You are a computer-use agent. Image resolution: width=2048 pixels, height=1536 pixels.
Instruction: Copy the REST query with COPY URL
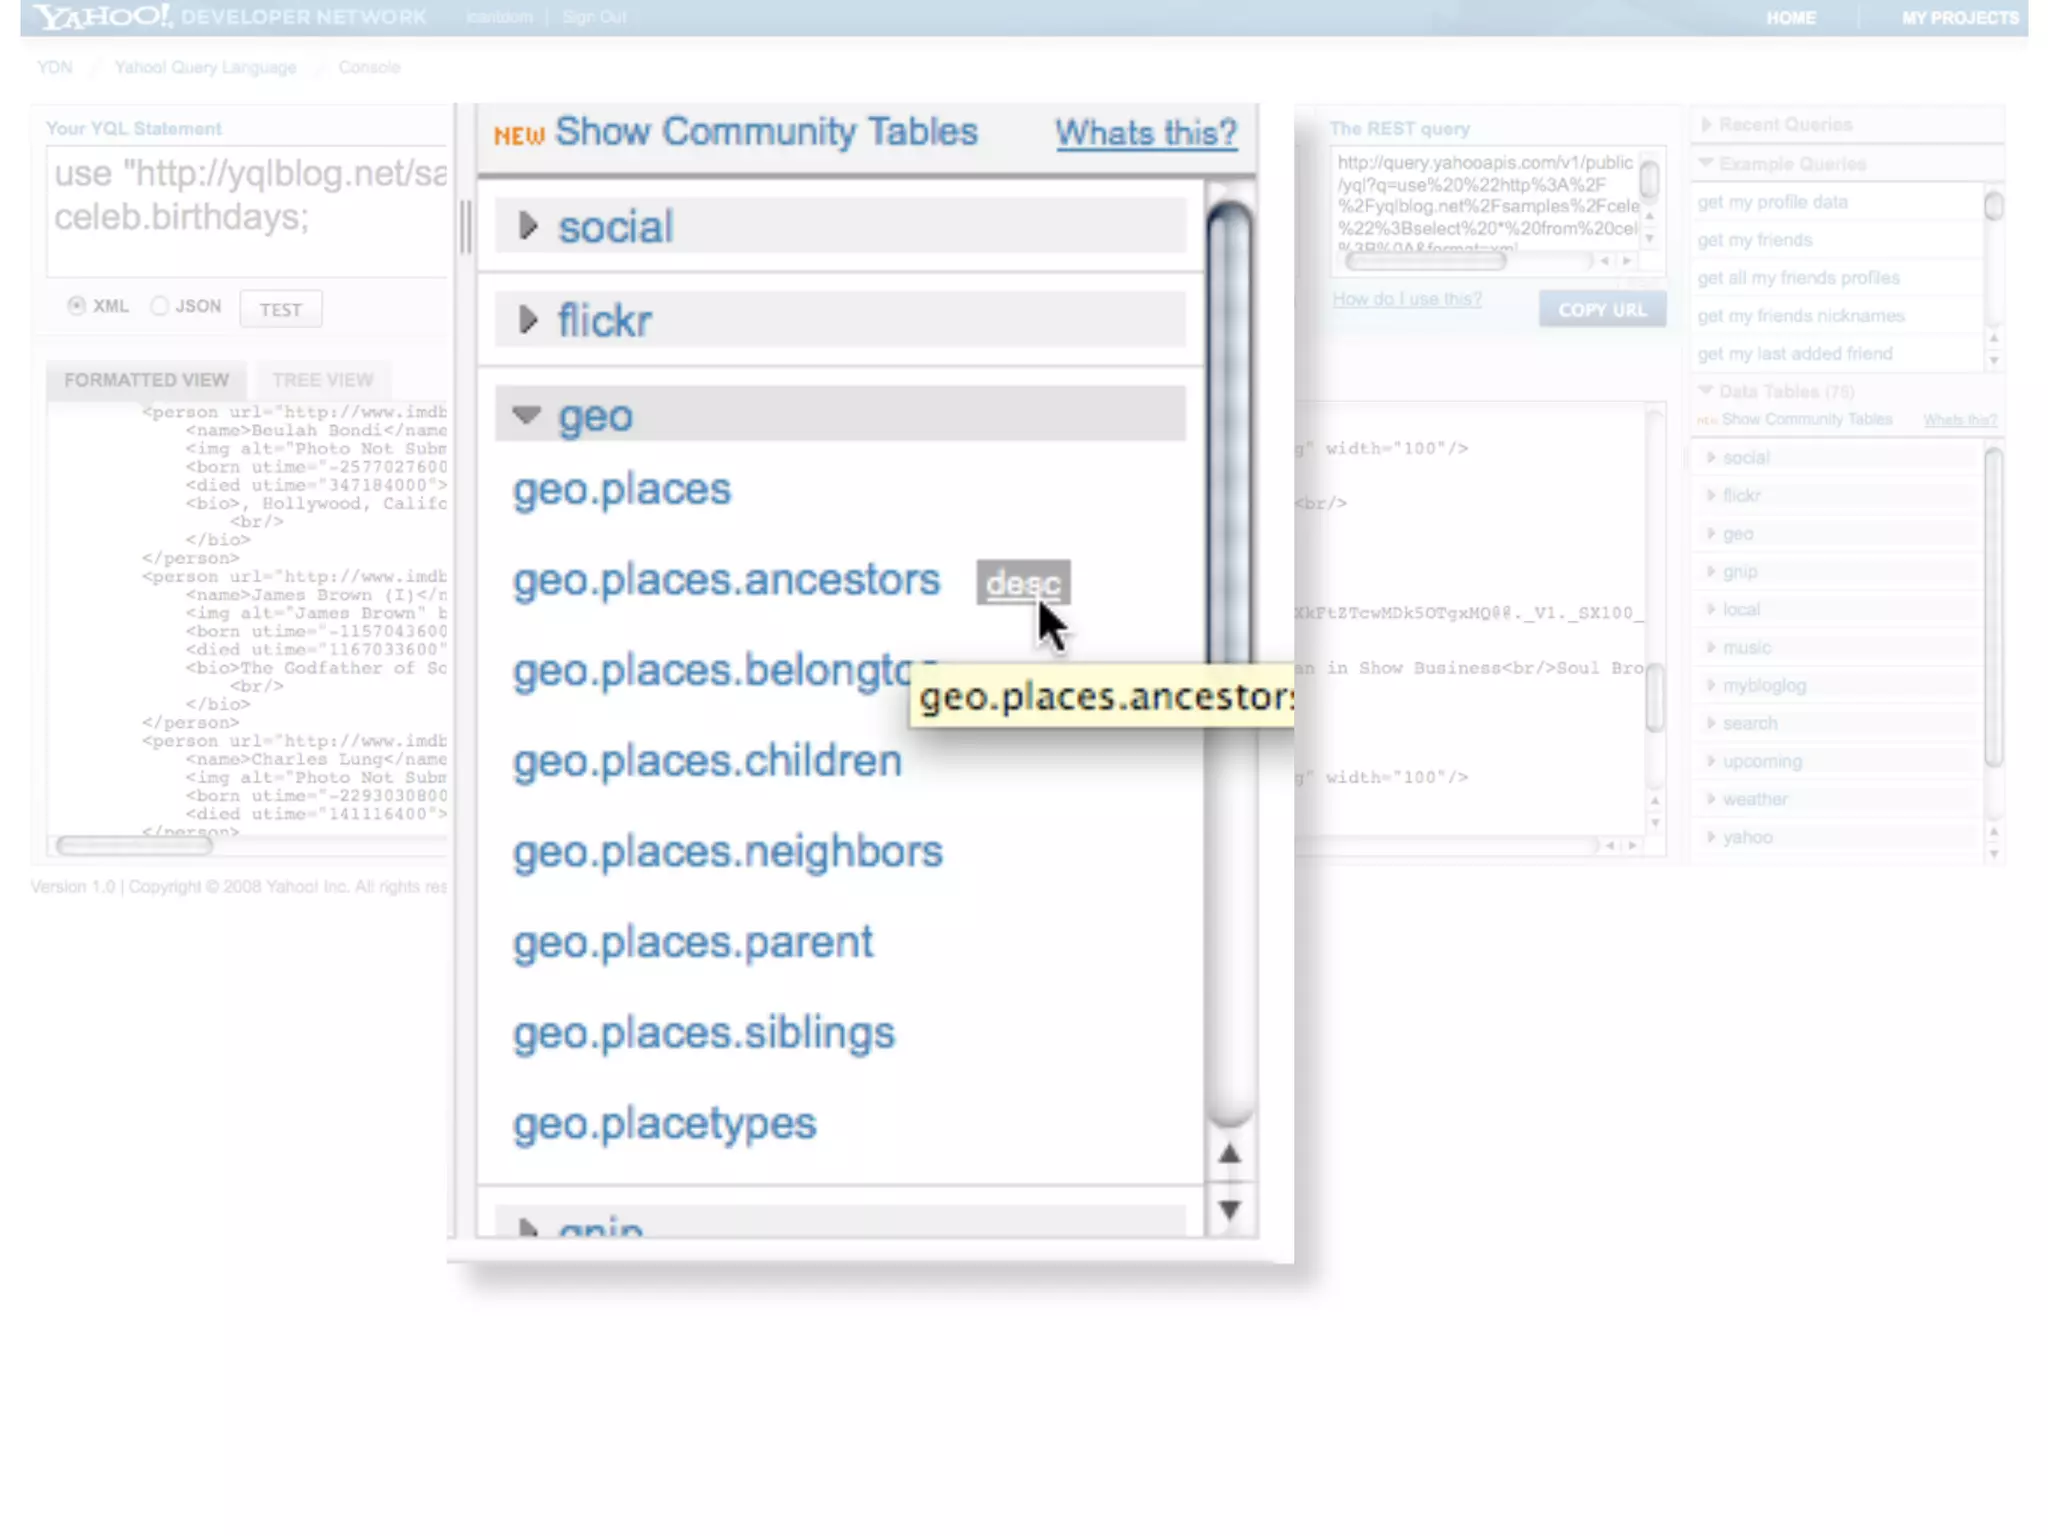[1602, 310]
